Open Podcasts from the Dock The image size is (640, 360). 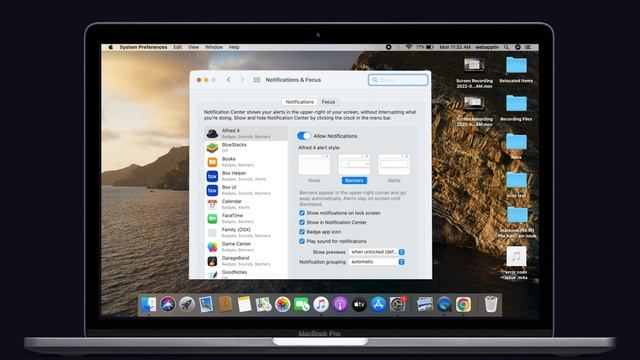[340, 304]
